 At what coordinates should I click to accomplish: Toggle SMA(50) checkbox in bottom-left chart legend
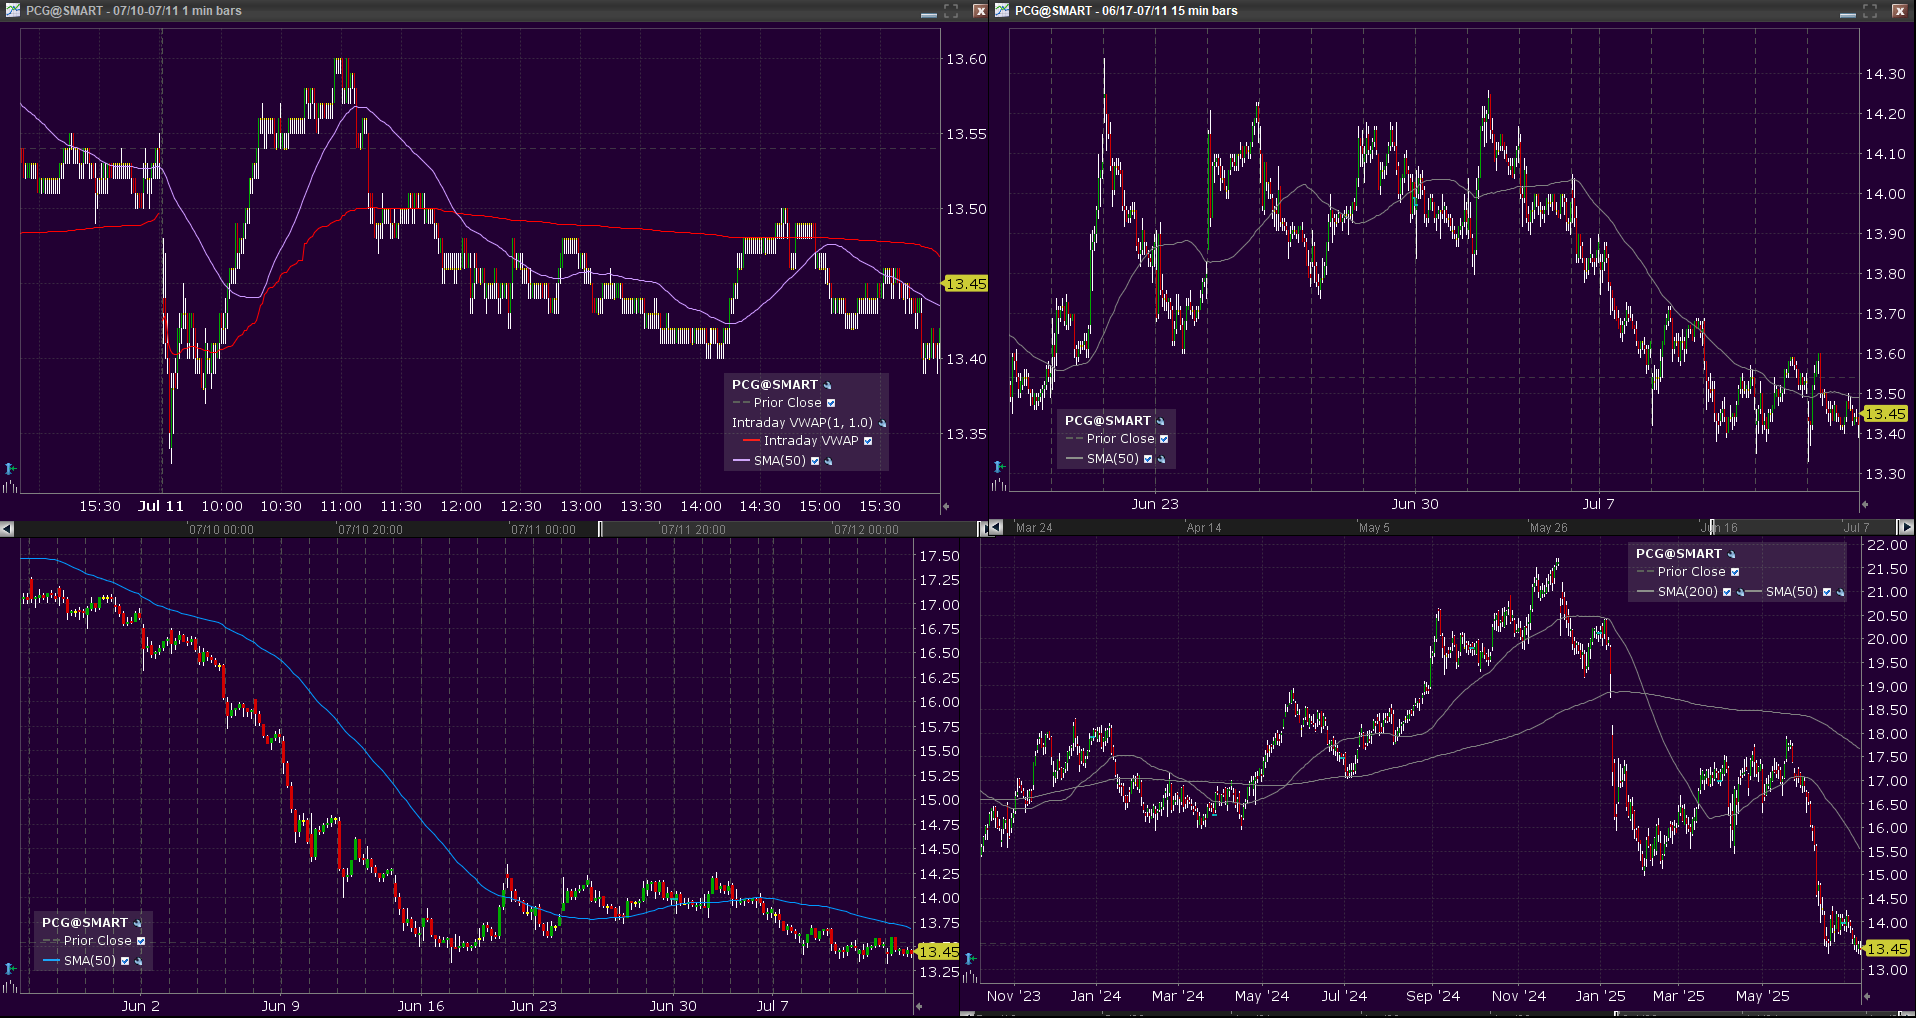point(125,961)
